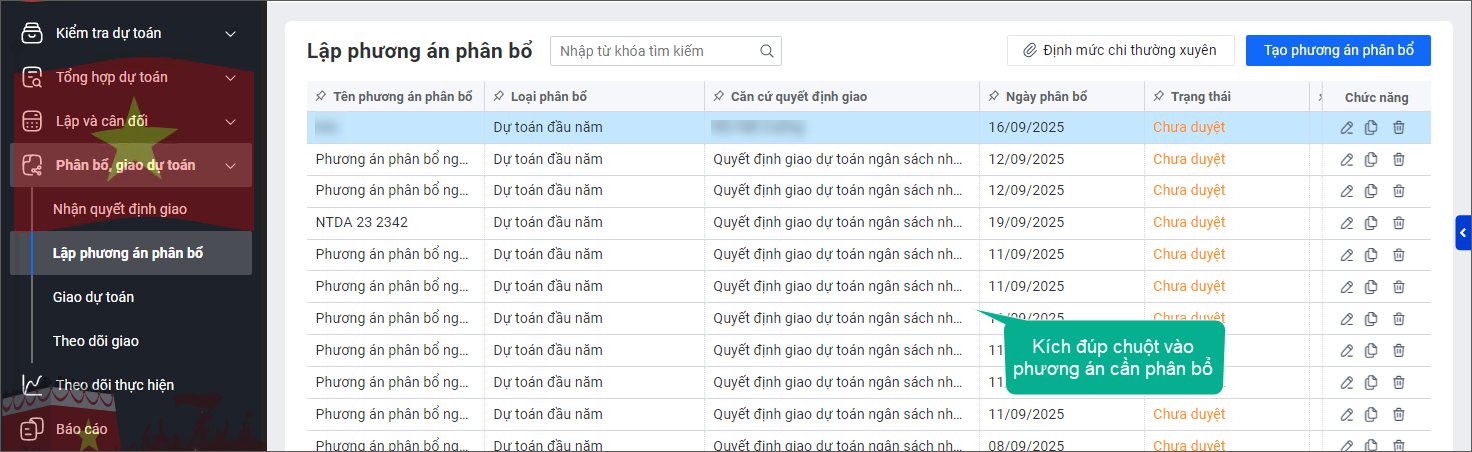This screenshot has height=452, width=1472.
Task: Click blue side panel collapse arrow tab
Action: (x=1463, y=233)
